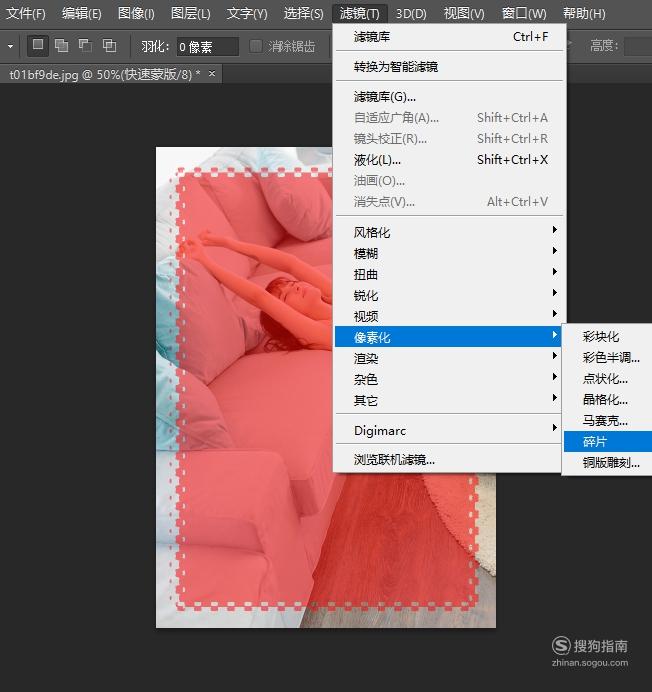Open the 3D(D) menu
Image resolution: width=652 pixels, height=692 pixels.
click(411, 13)
